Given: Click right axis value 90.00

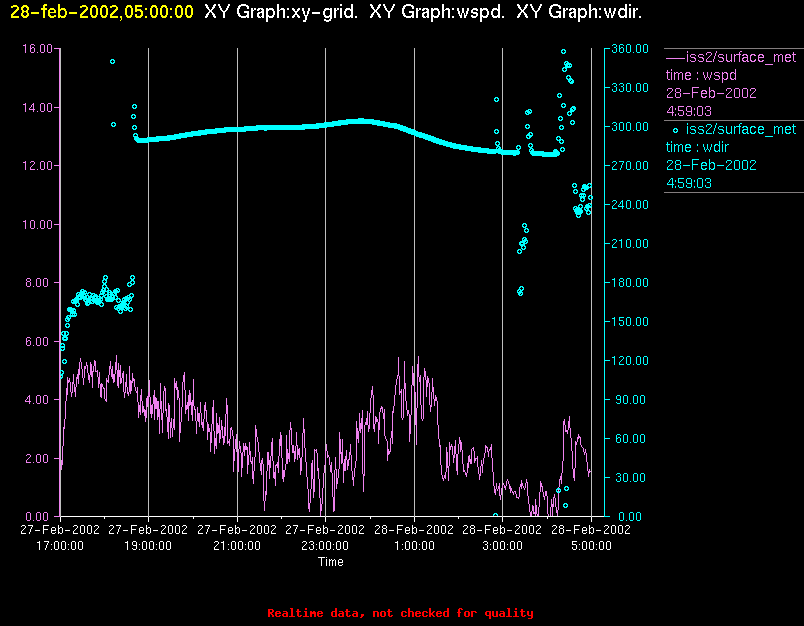Looking at the screenshot, I should tap(632, 400).
